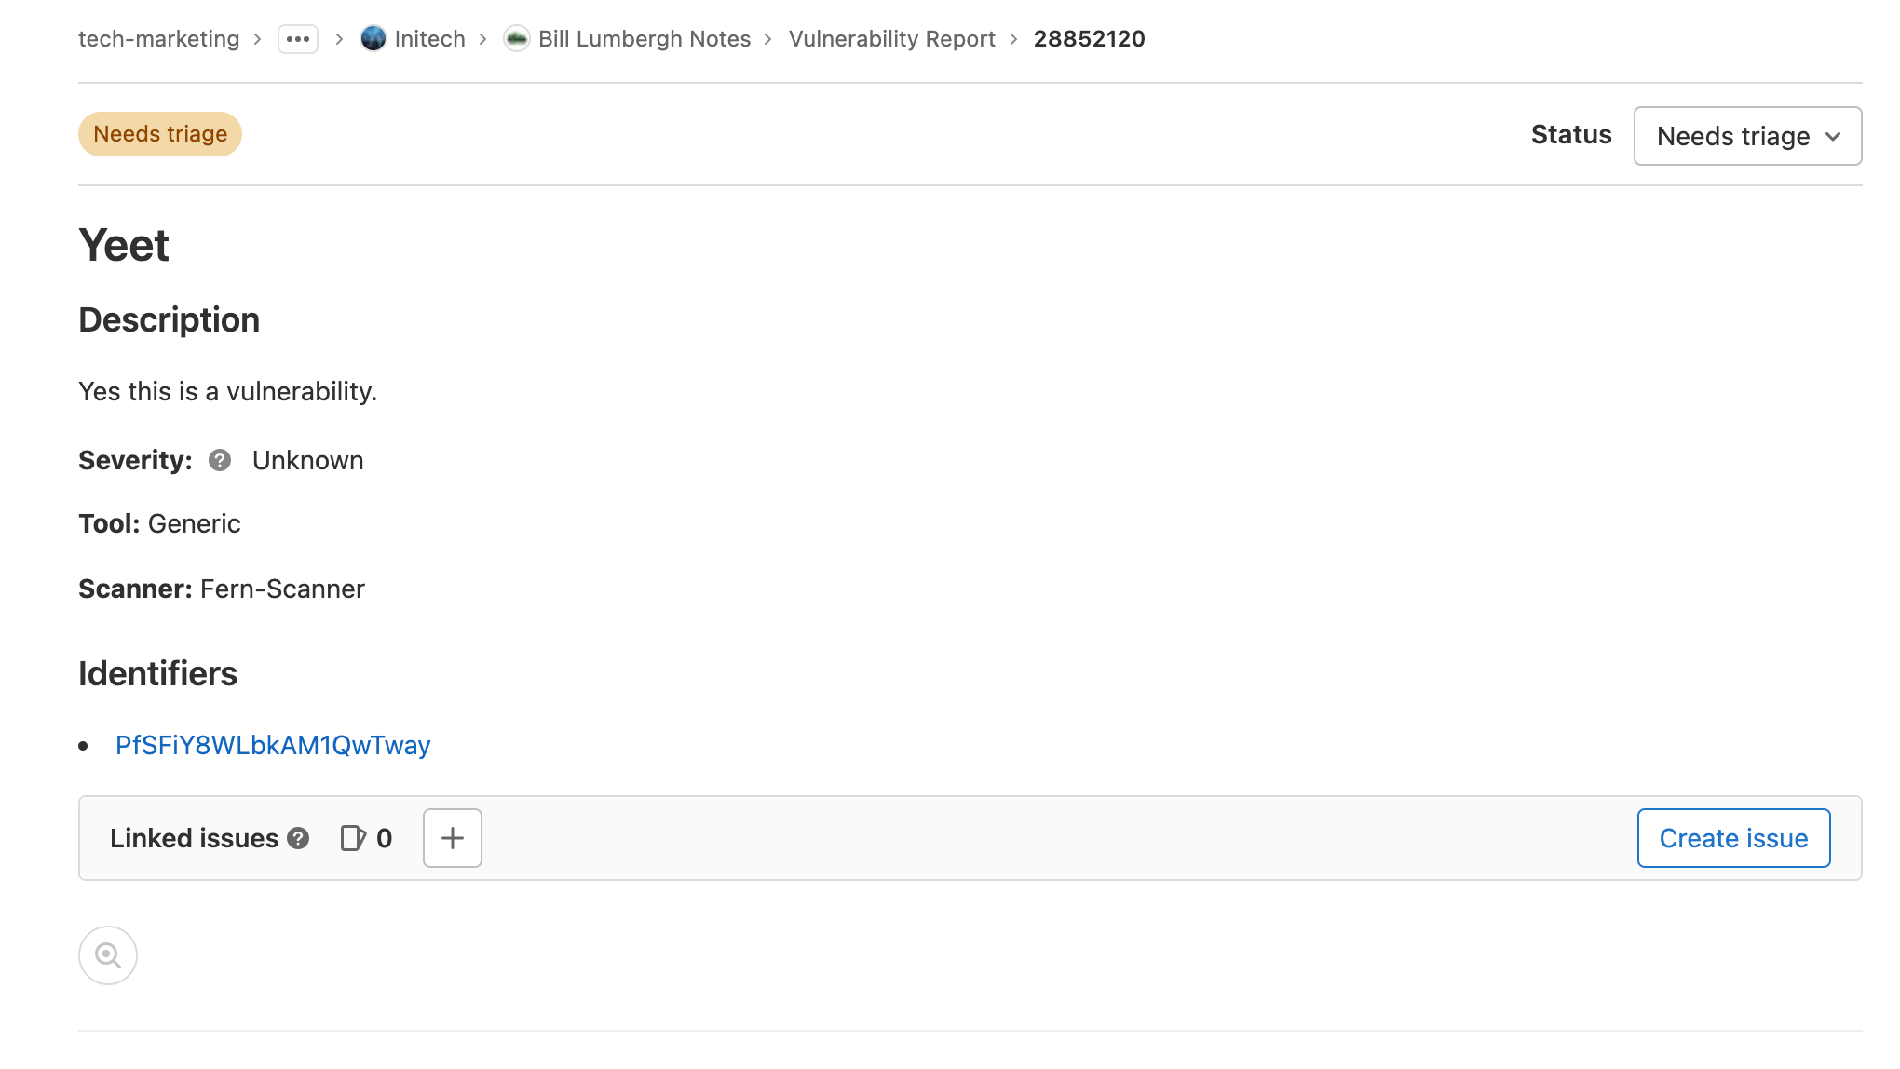Click the plus icon to add linked issue
The height and width of the screenshot is (1069, 1900).
coord(452,838)
